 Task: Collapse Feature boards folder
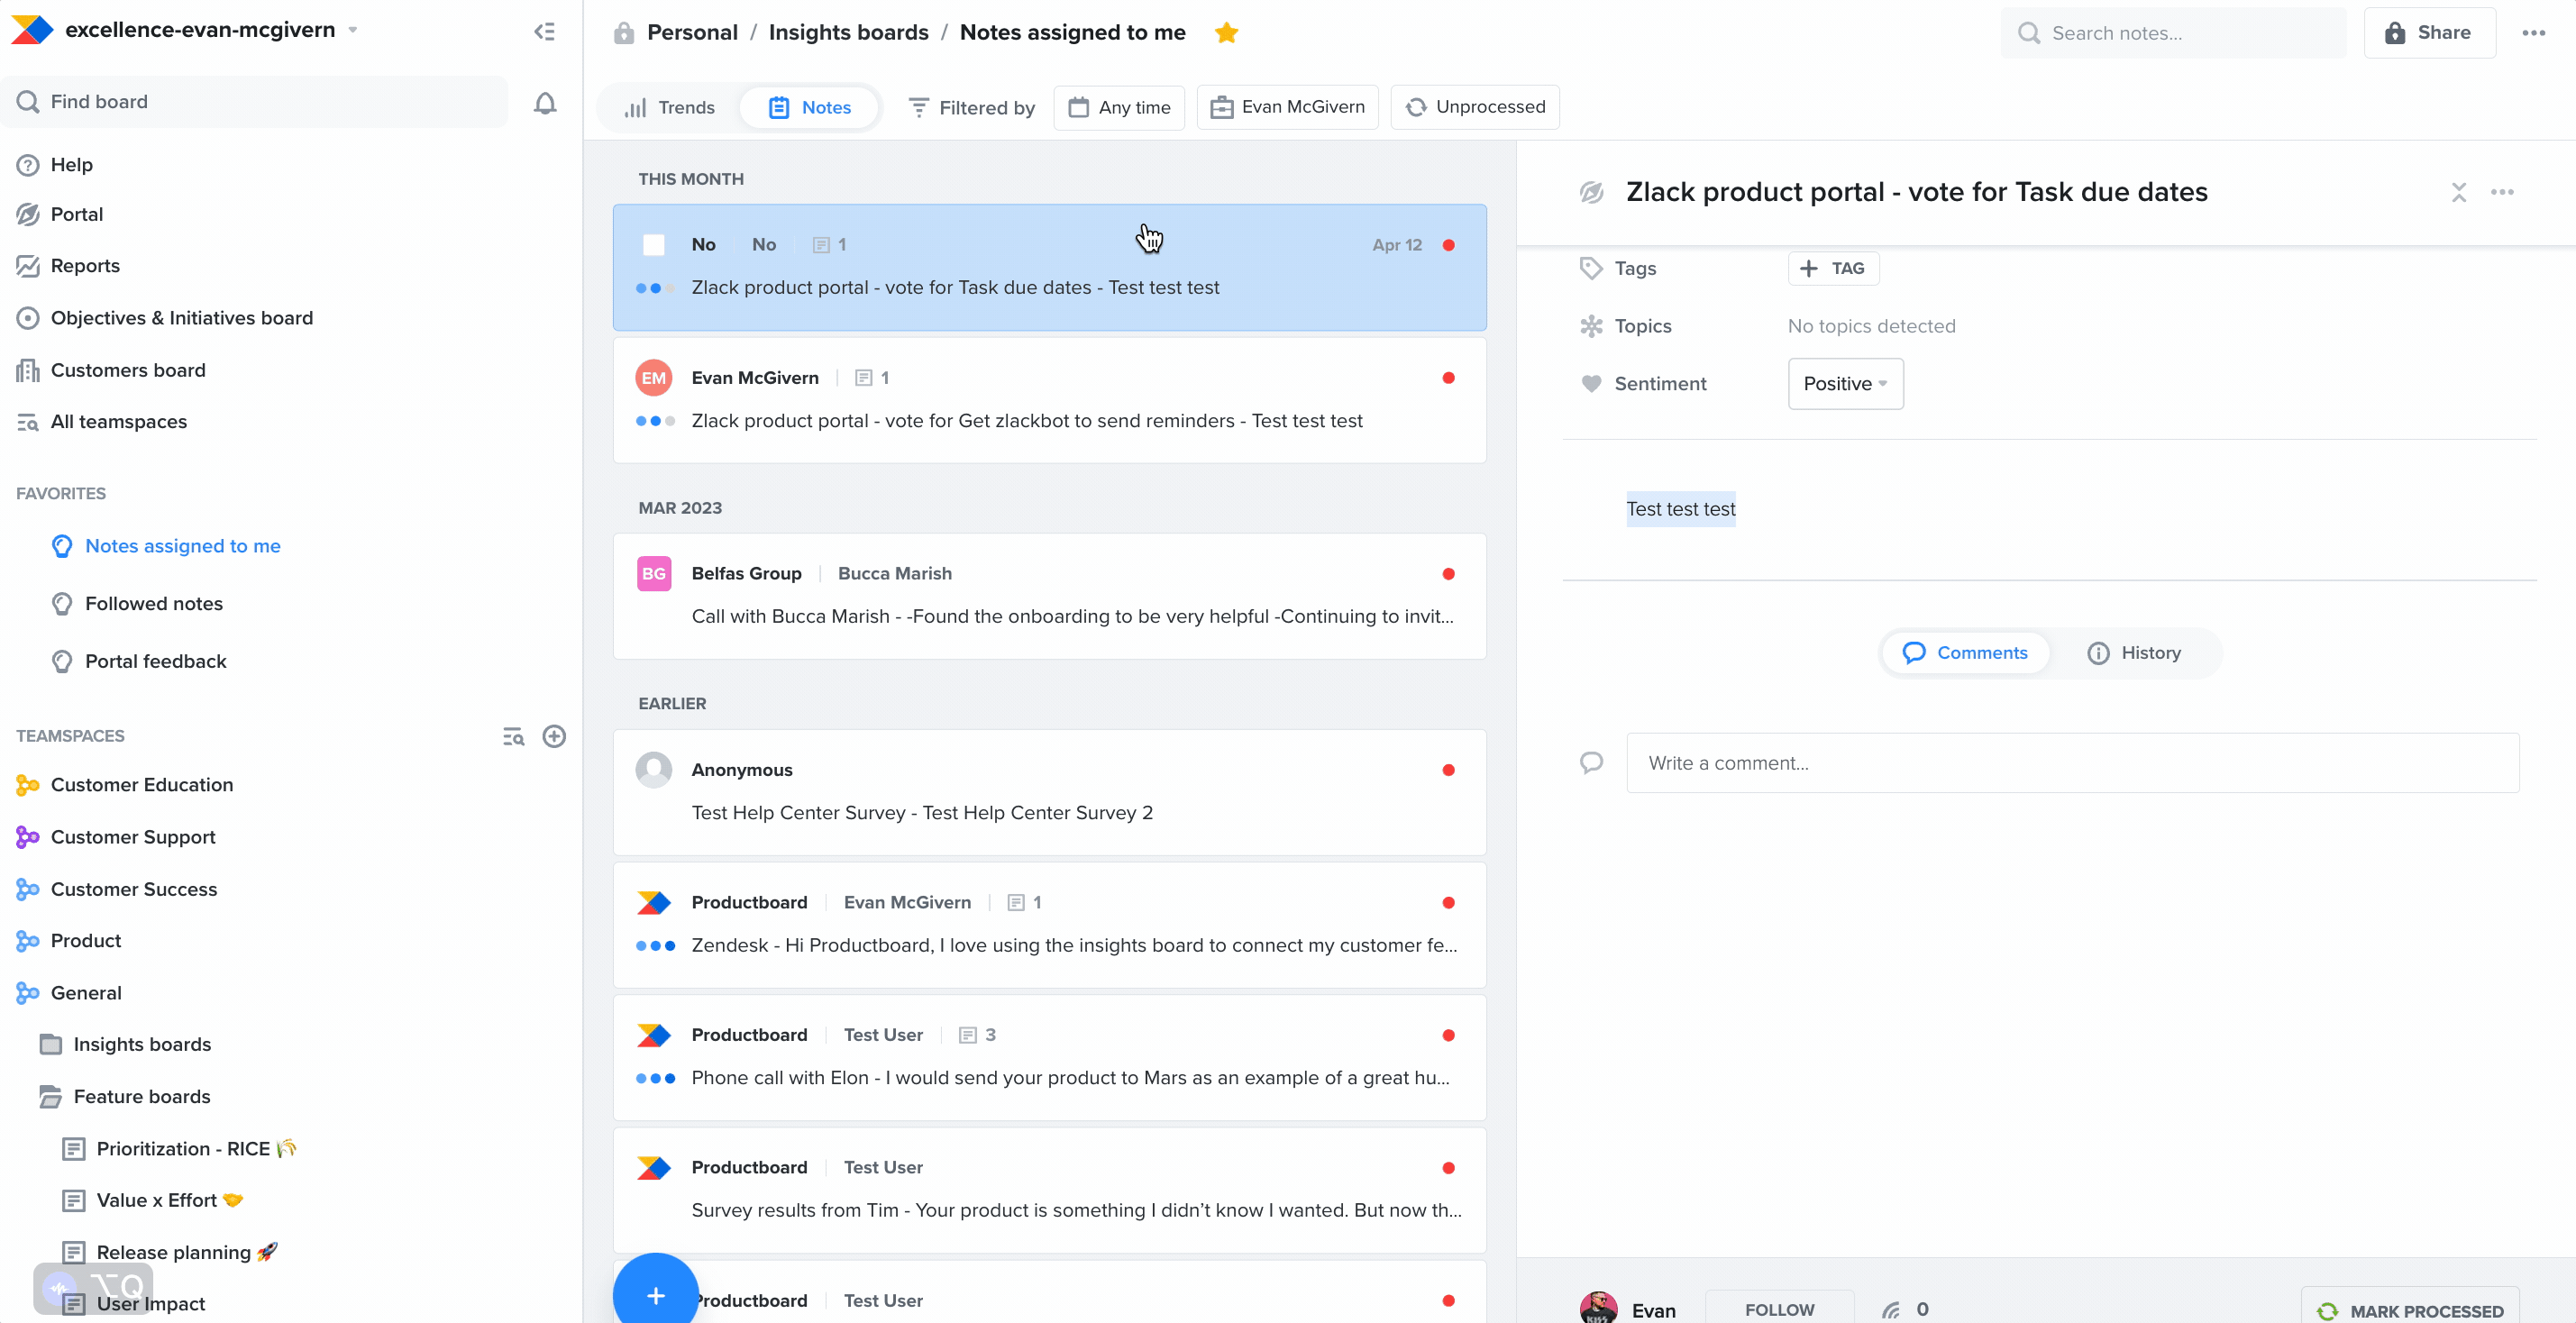pyautogui.click(x=126, y=1097)
